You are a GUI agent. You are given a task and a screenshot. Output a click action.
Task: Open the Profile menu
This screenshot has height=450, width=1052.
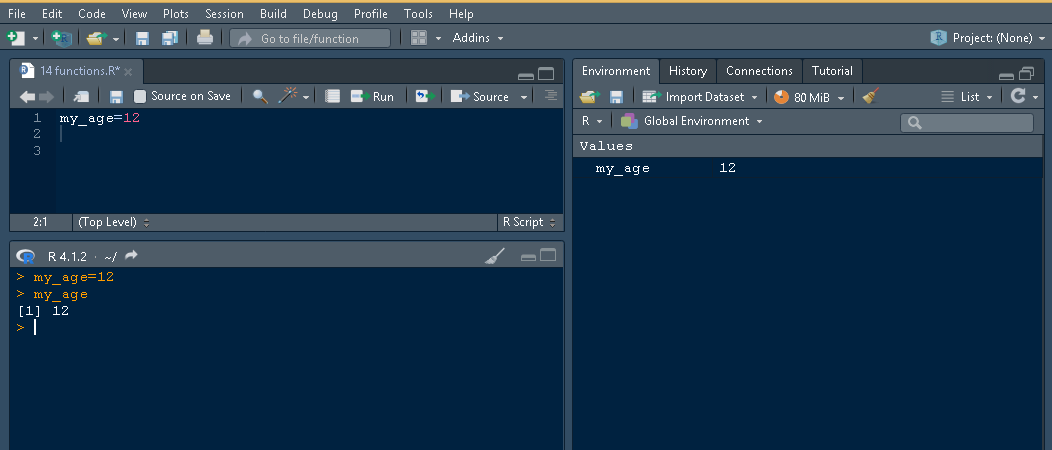pyautogui.click(x=371, y=13)
